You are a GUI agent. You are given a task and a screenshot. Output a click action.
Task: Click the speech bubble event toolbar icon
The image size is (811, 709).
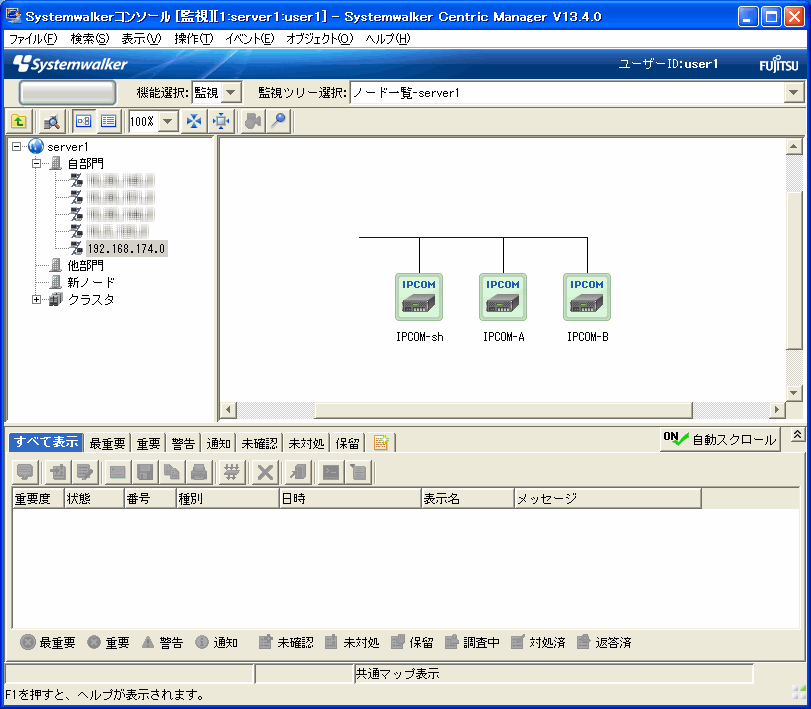25,472
